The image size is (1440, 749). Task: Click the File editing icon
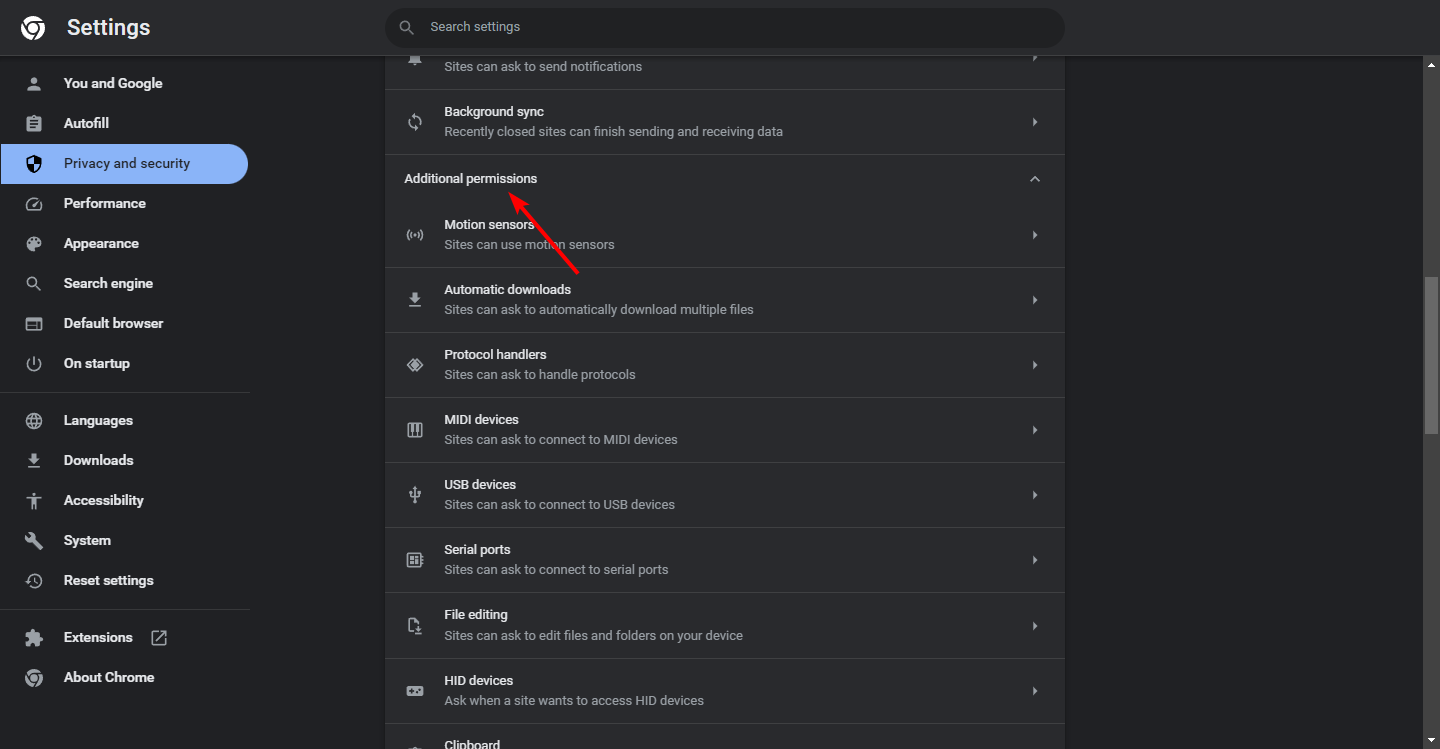(415, 626)
